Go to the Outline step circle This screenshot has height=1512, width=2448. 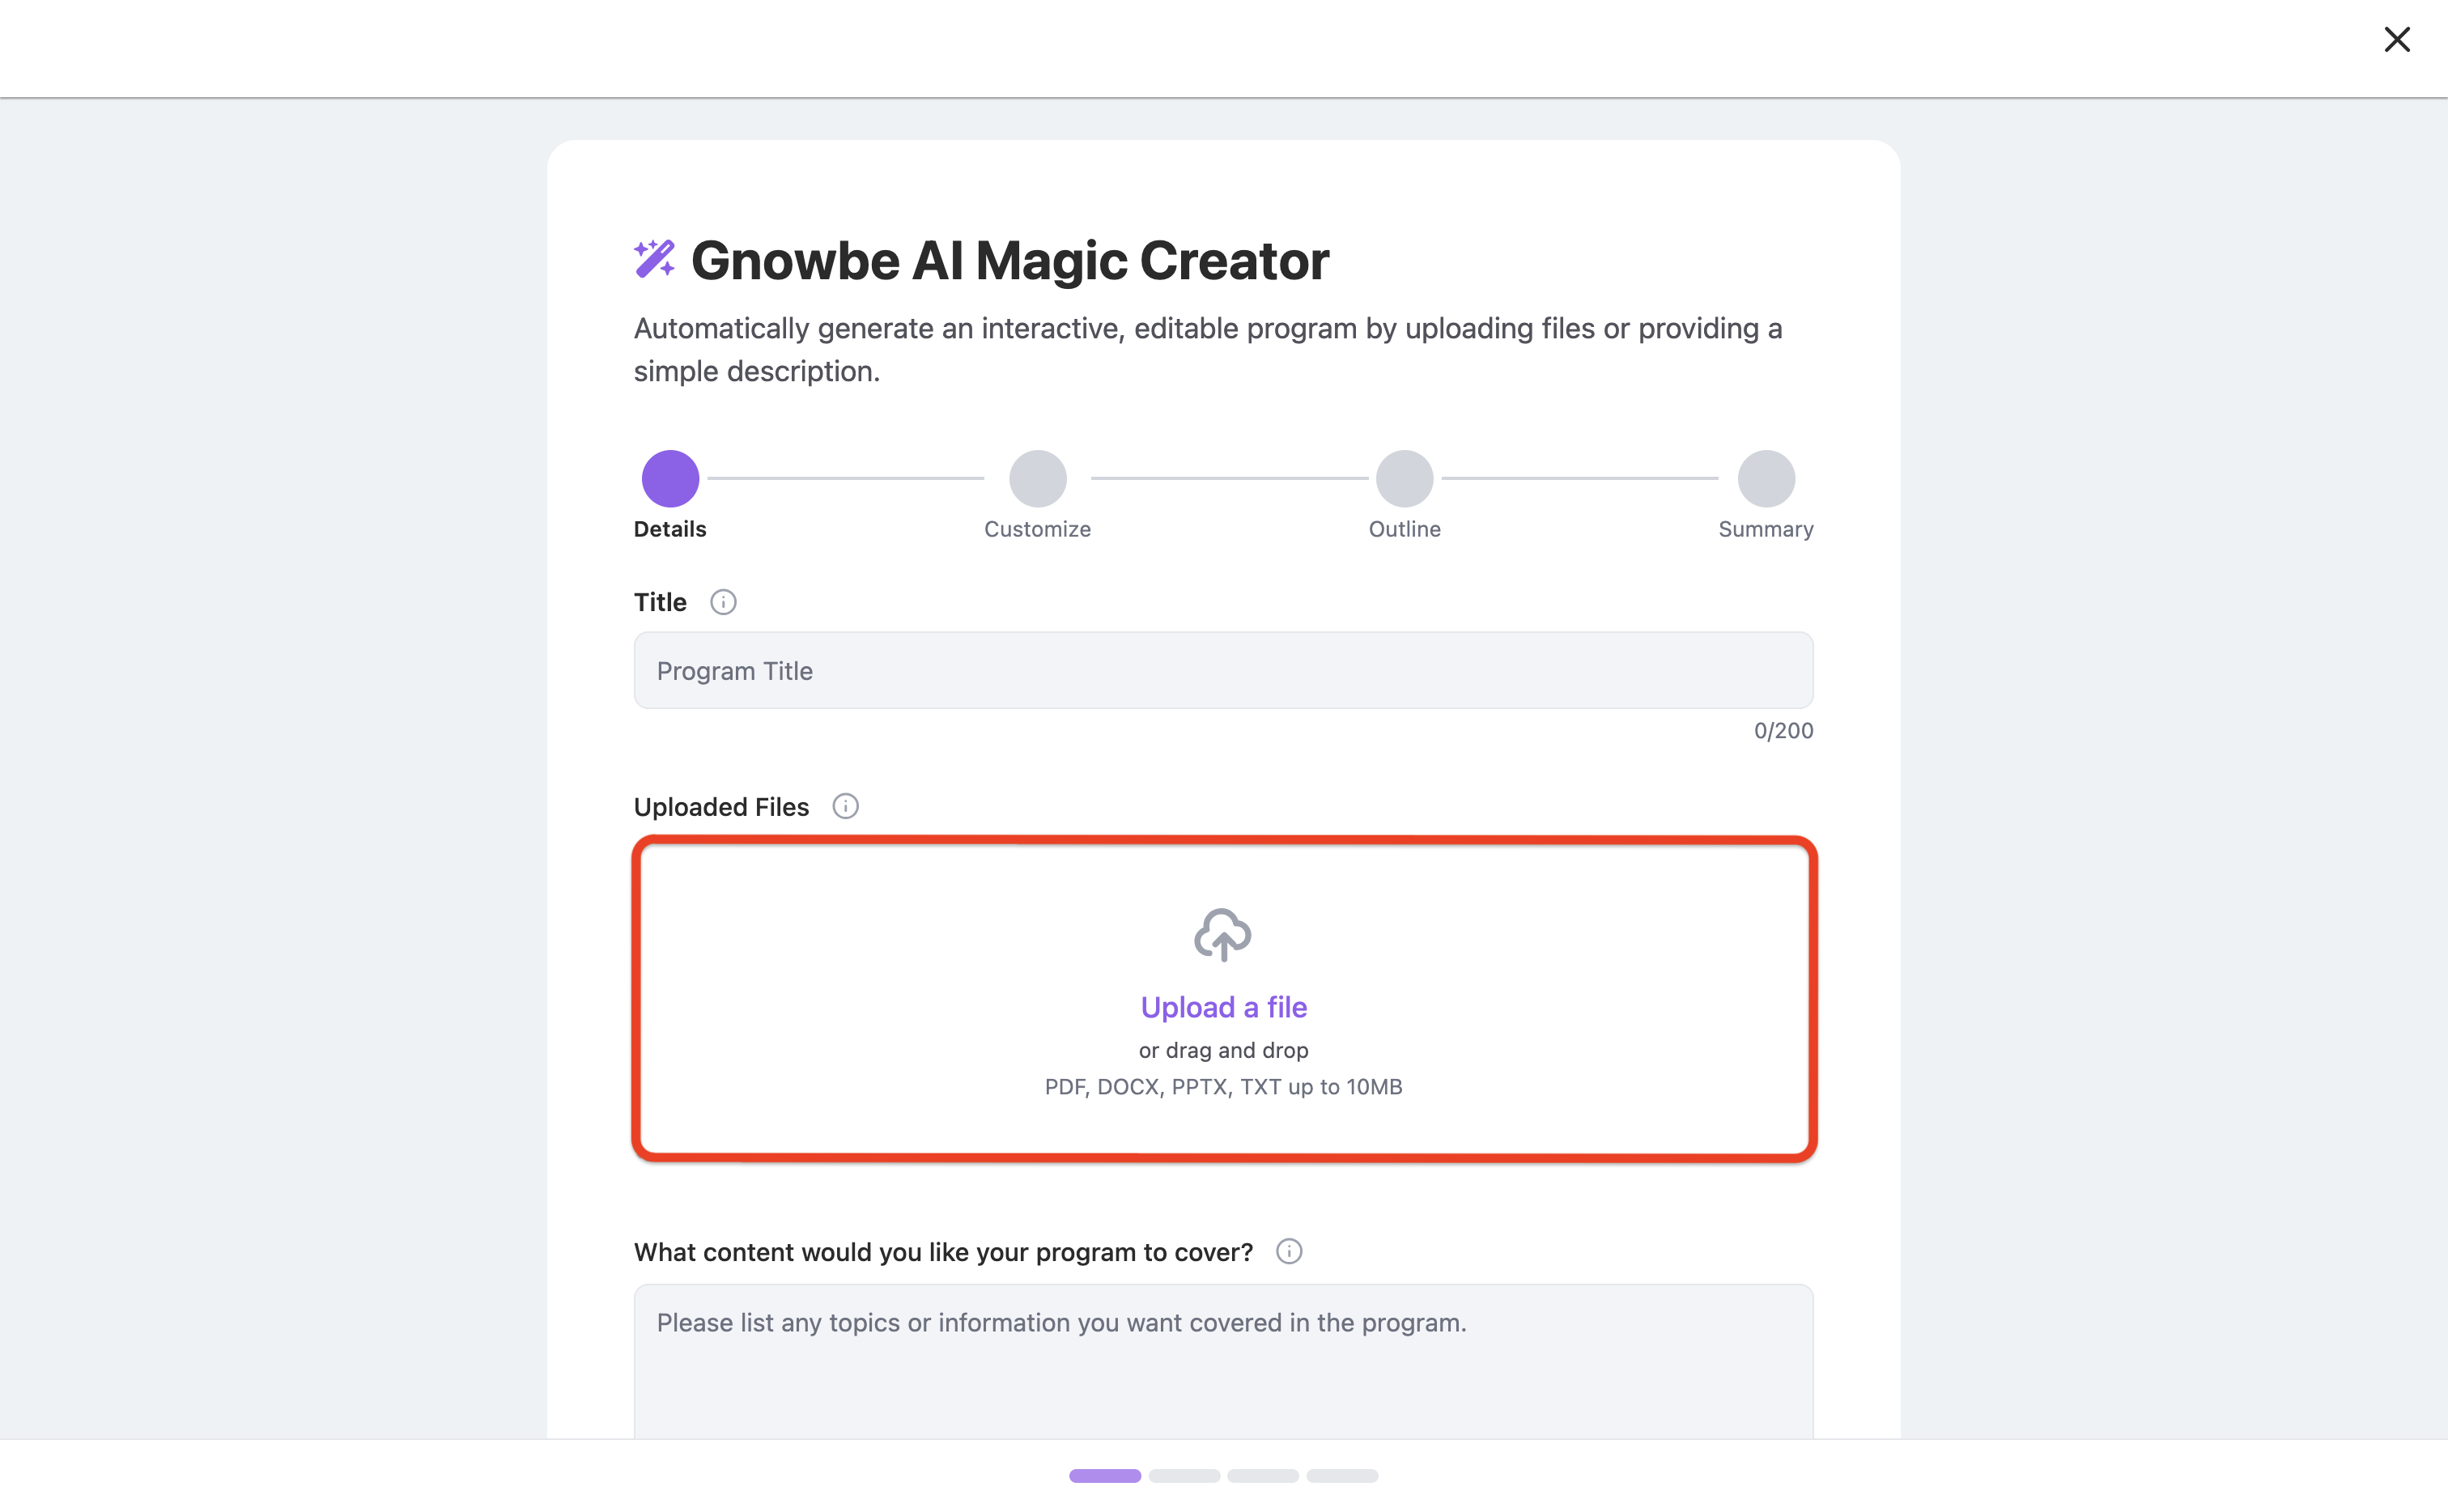point(1405,478)
